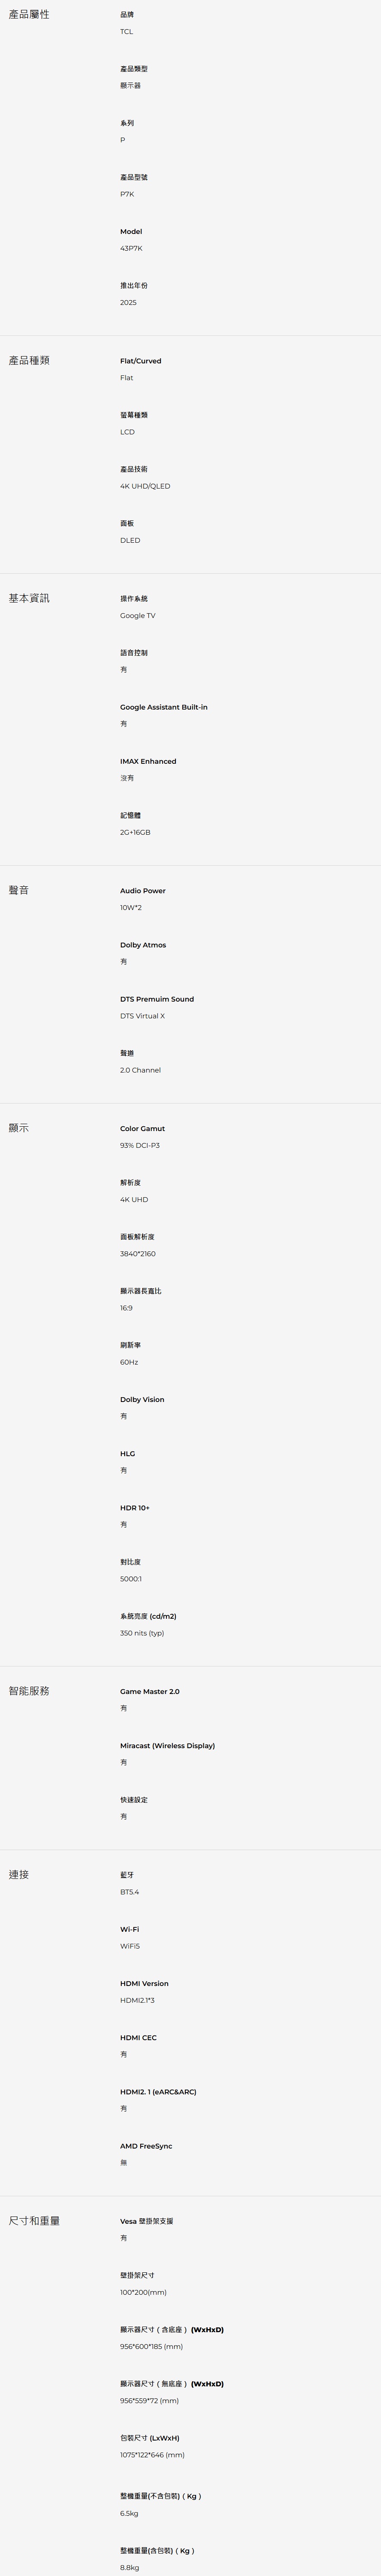Click the 93% DCI-P3 color gamut value
Image resolution: width=381 pixels, height=2576 pixels.
pyautogui.click(x=140, y=1145)
